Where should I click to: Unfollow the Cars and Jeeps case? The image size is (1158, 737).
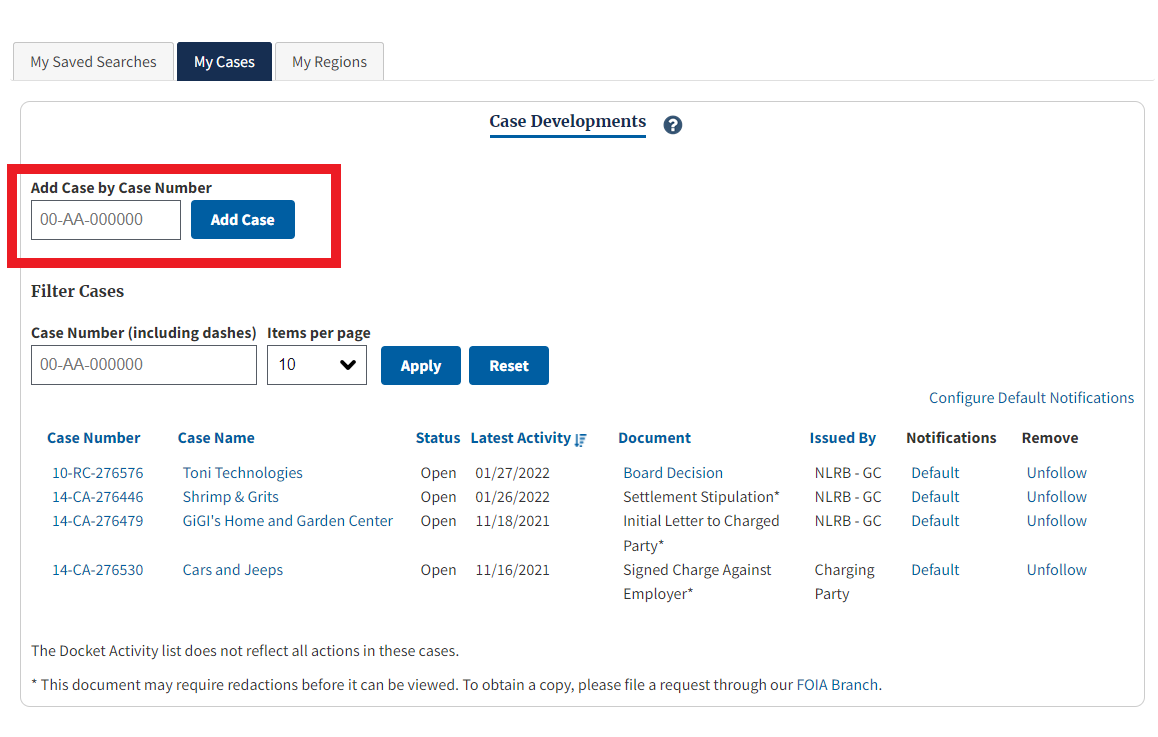(1056, 570)
